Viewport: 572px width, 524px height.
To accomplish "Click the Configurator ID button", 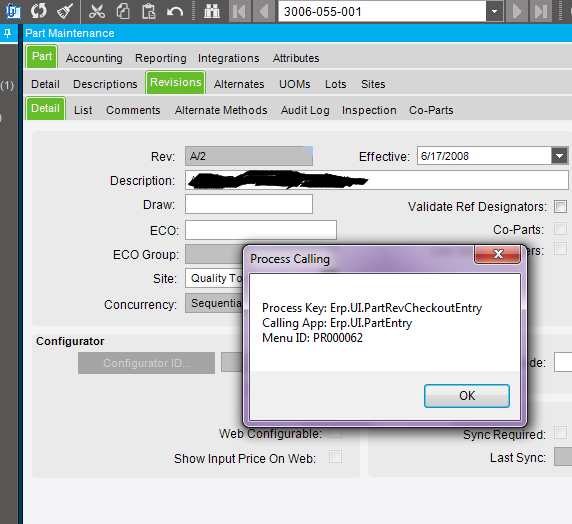I will tap(146, 363).
